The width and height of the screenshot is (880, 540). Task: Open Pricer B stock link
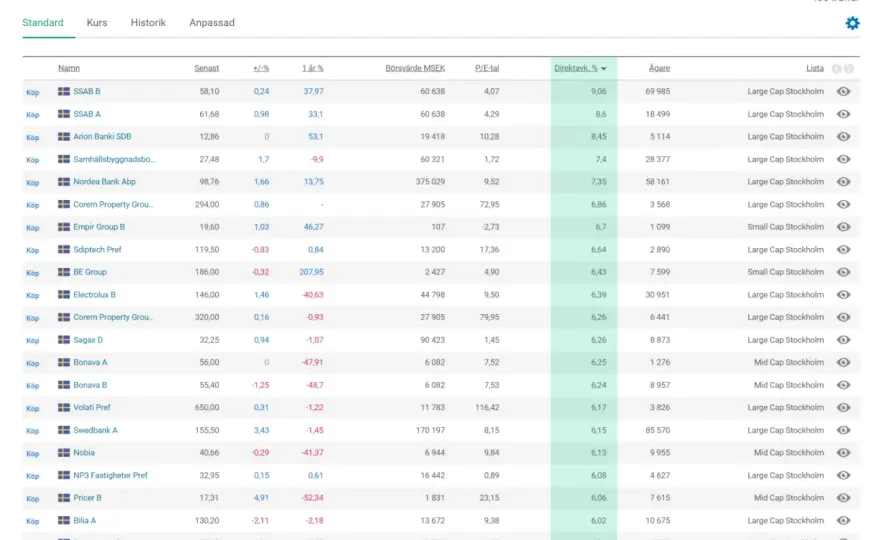88,498
